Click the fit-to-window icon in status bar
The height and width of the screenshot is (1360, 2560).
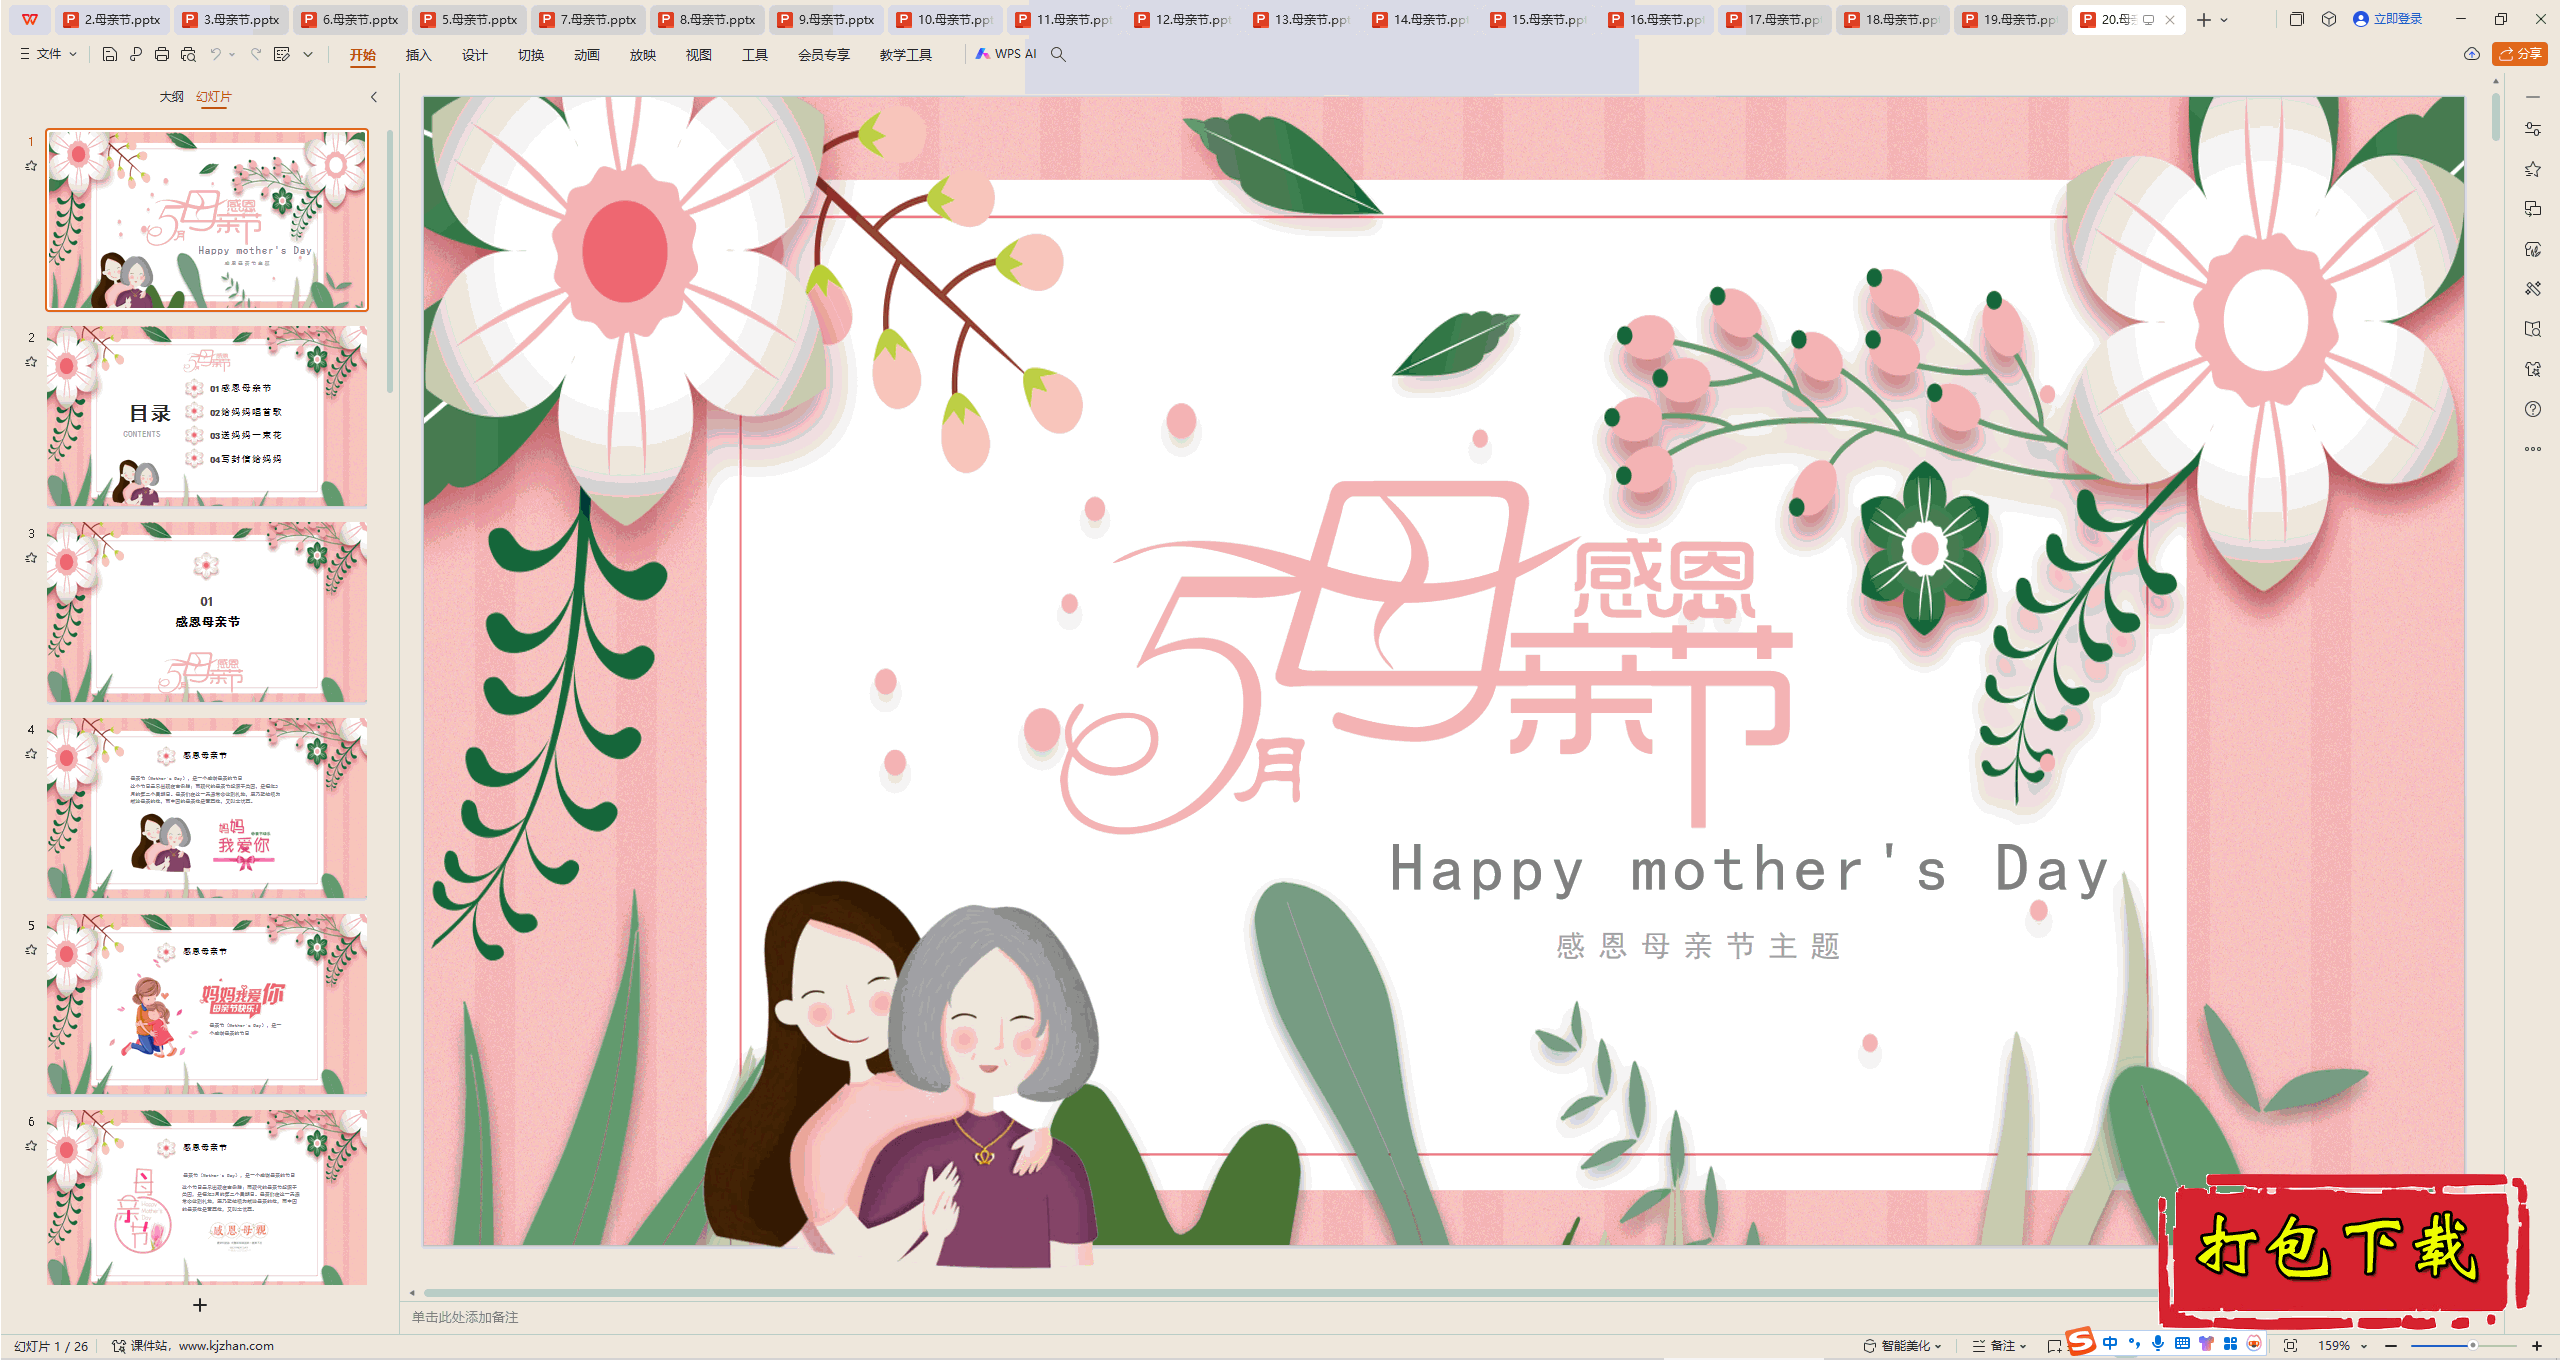pos(2290,1346)
